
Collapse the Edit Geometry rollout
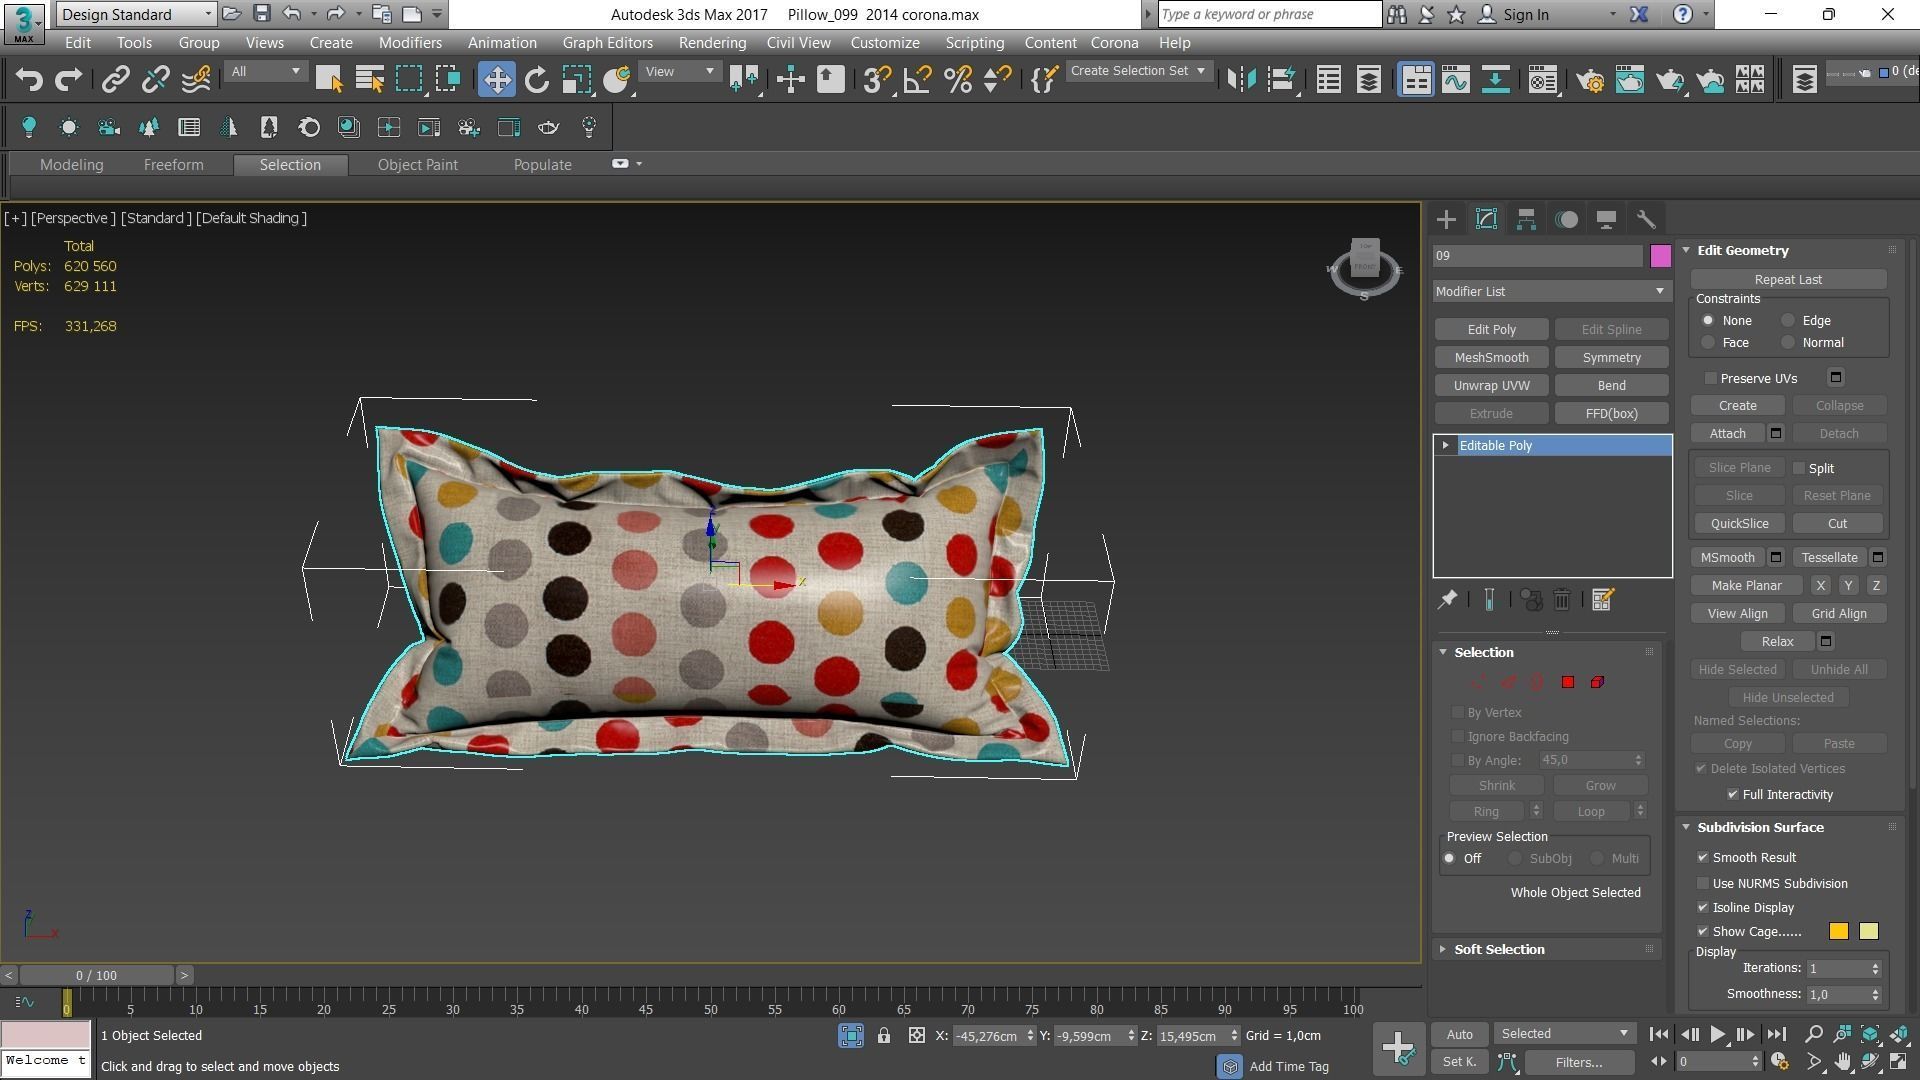coord(1686,251)
